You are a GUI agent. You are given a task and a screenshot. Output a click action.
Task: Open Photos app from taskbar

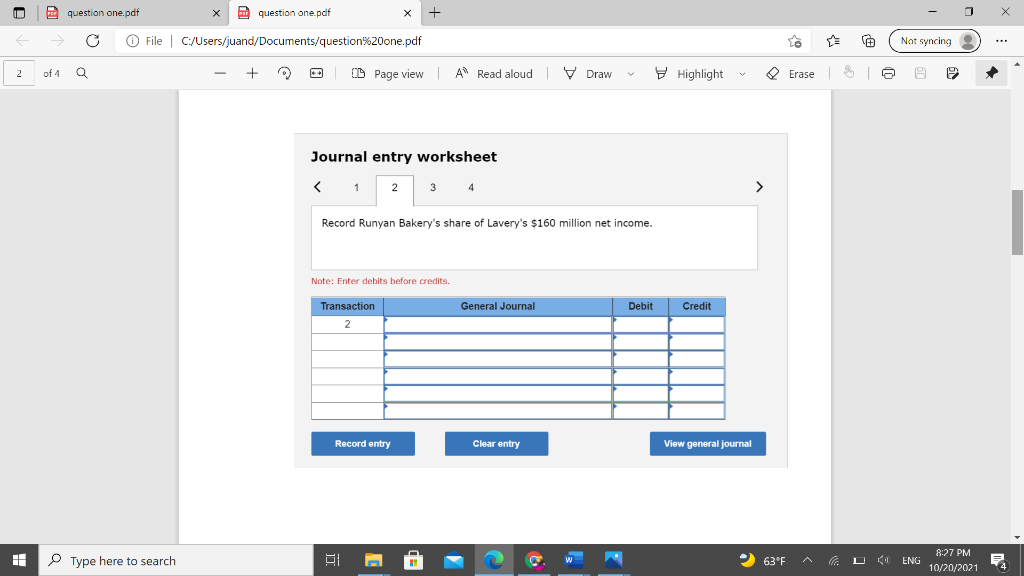point(613,560)
